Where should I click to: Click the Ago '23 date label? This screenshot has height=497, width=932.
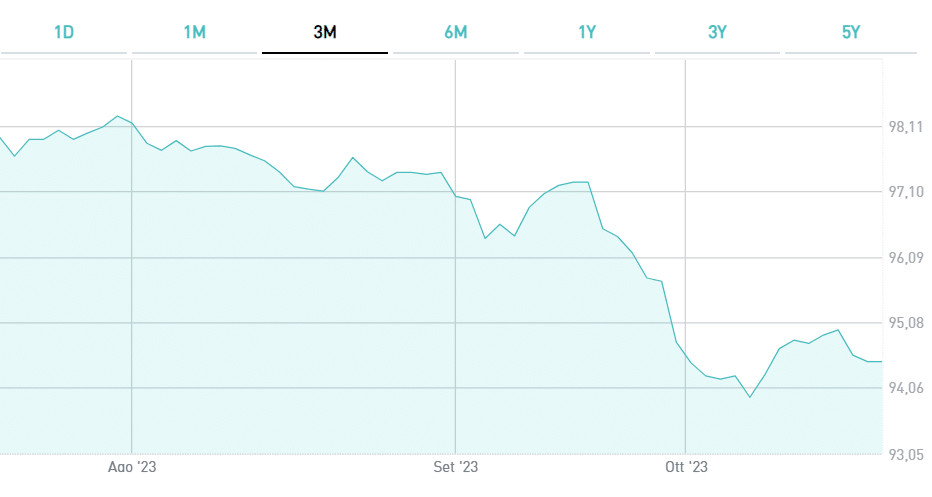[x=132, y=467]
